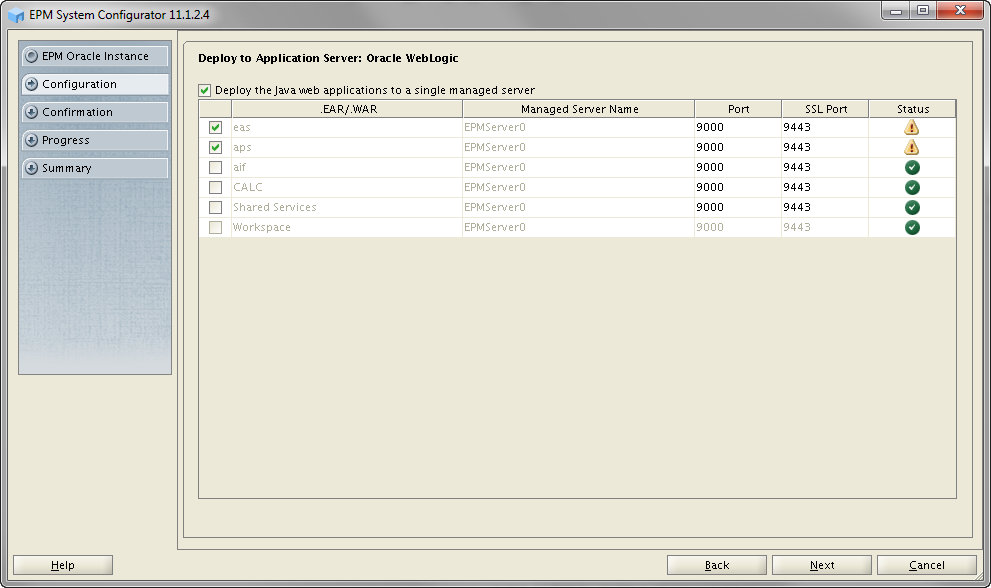Screen dimensions: 991x588
Task: Click the Port cell in Workspace row
Action: click(738, 228)
